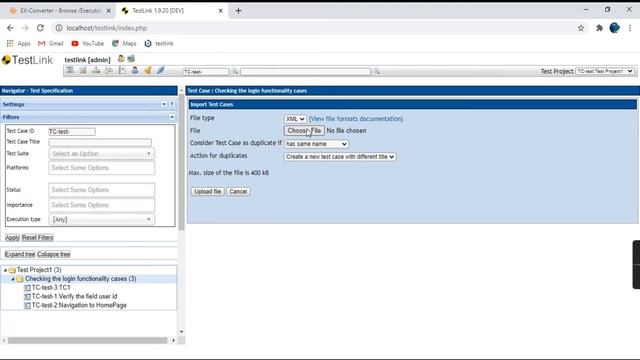
Task: Open View file formats documentation link
Action: (356, 119)
